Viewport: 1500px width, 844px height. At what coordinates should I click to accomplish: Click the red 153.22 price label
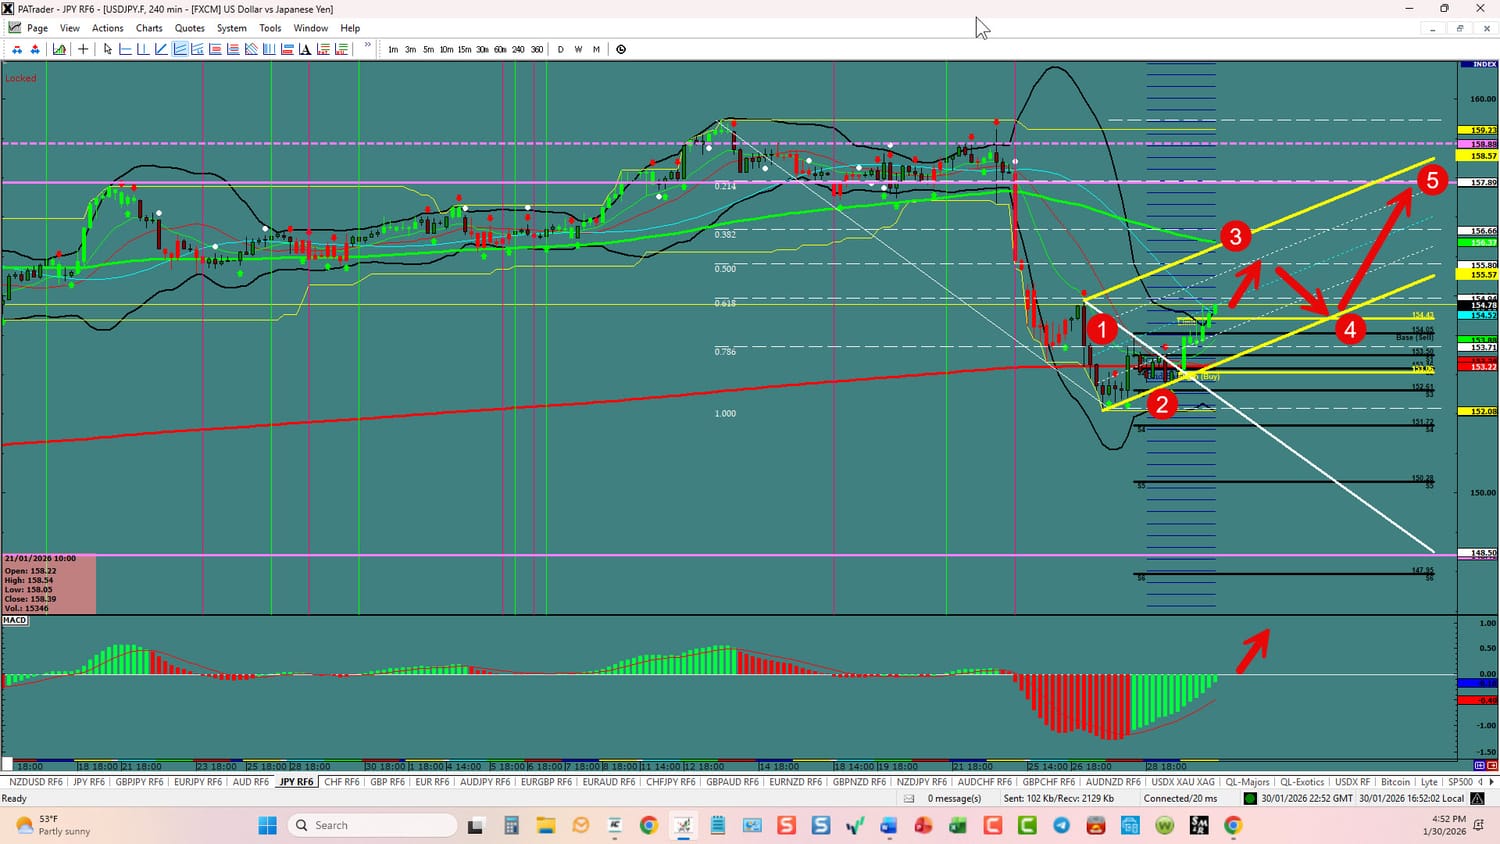tap(1478, 367)
